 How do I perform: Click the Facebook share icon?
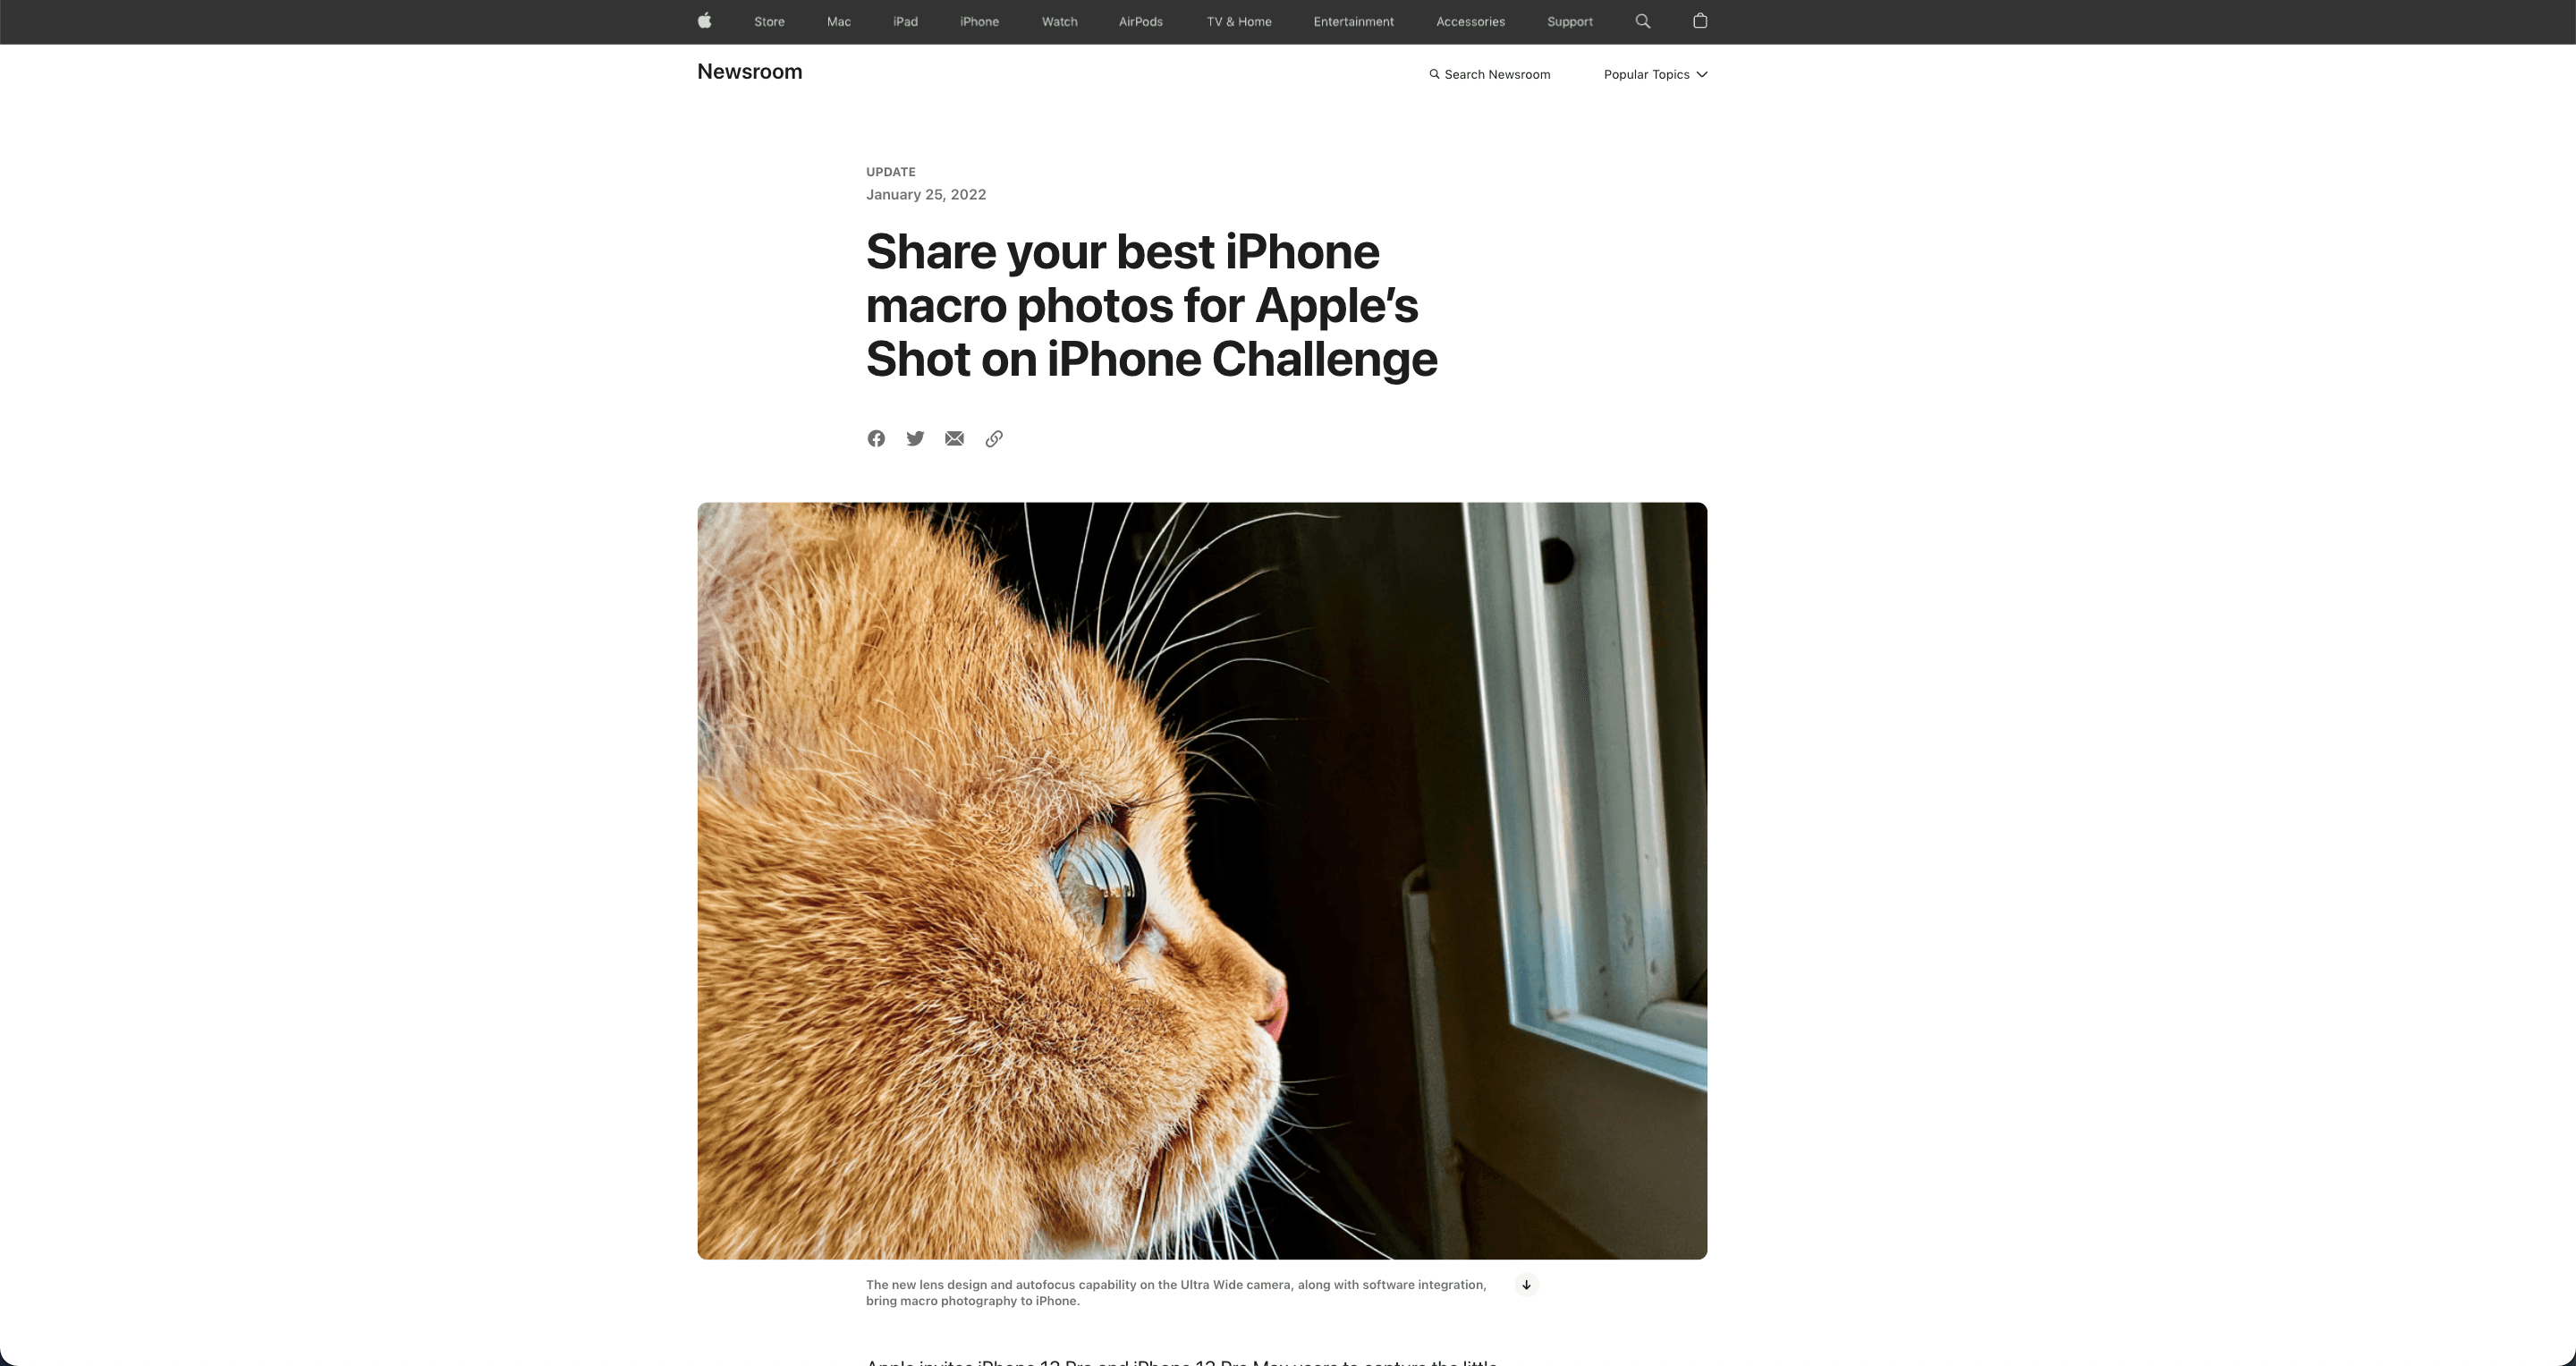pos(876,439)
